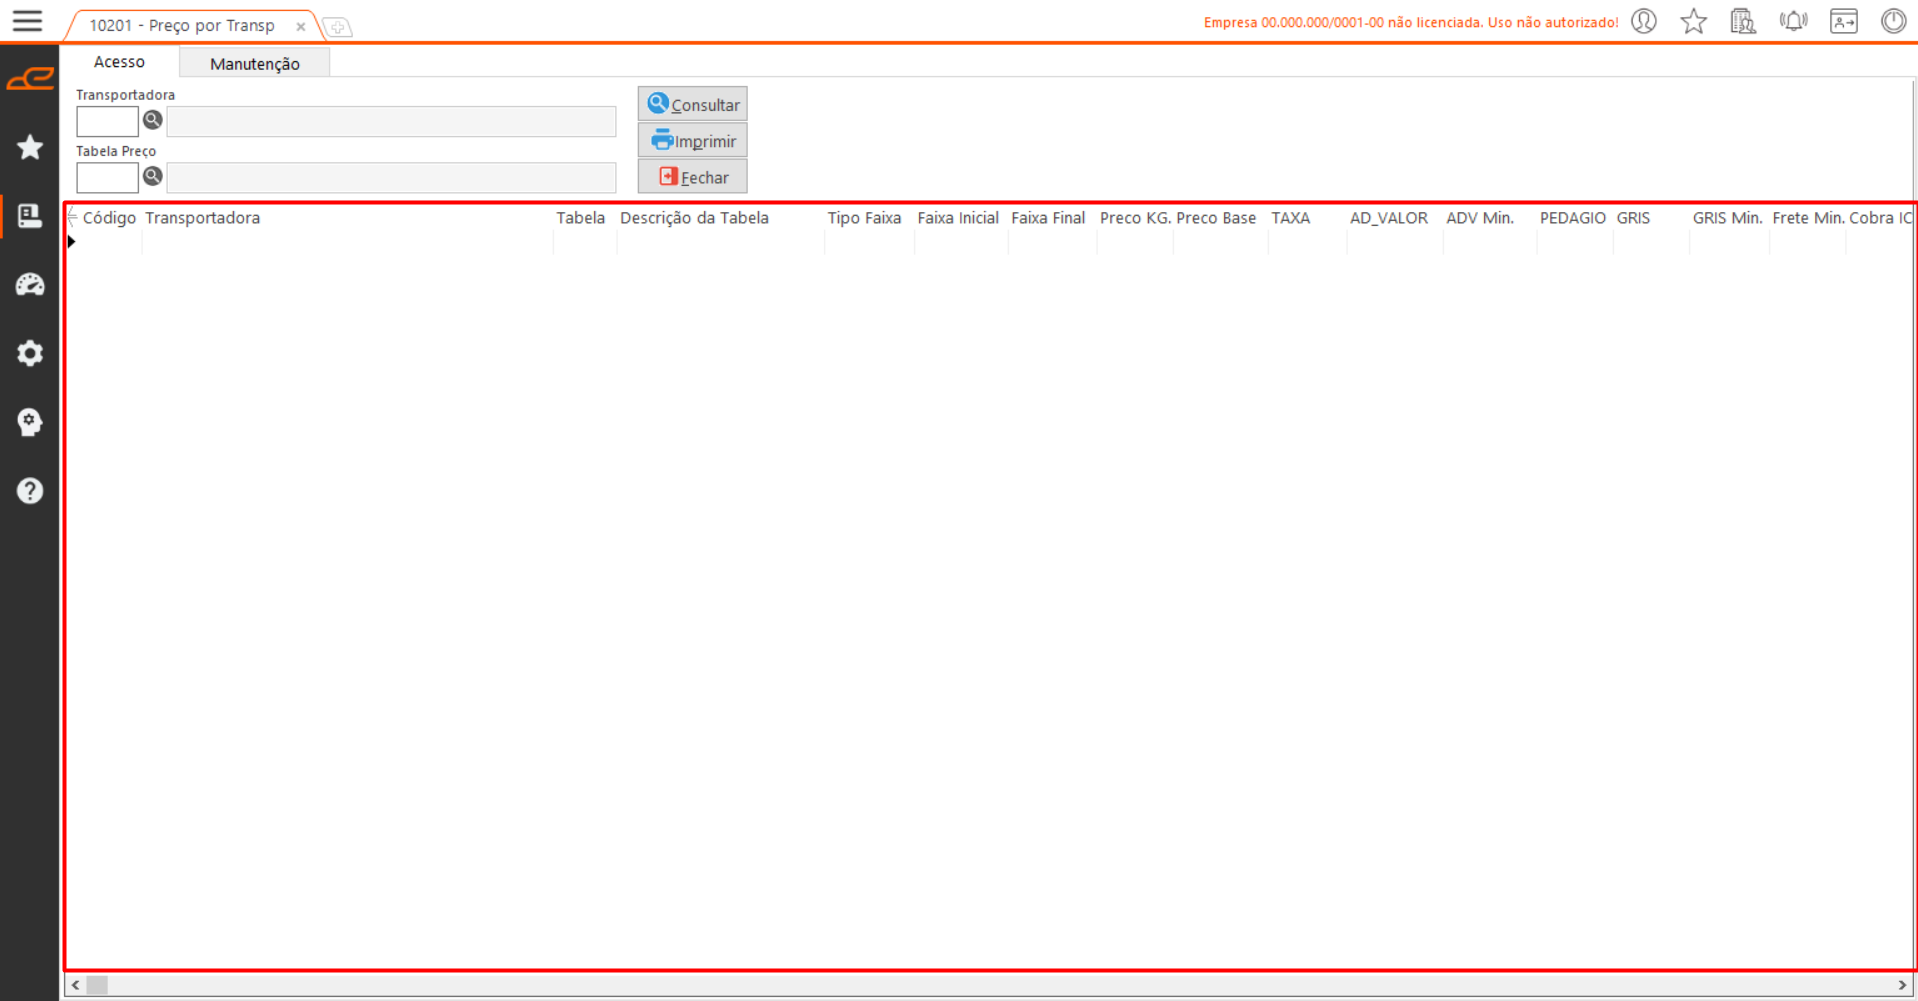Click the Transportadora code input field
The width and height of the screenshot is (1918, 1001).
point(107,122)
